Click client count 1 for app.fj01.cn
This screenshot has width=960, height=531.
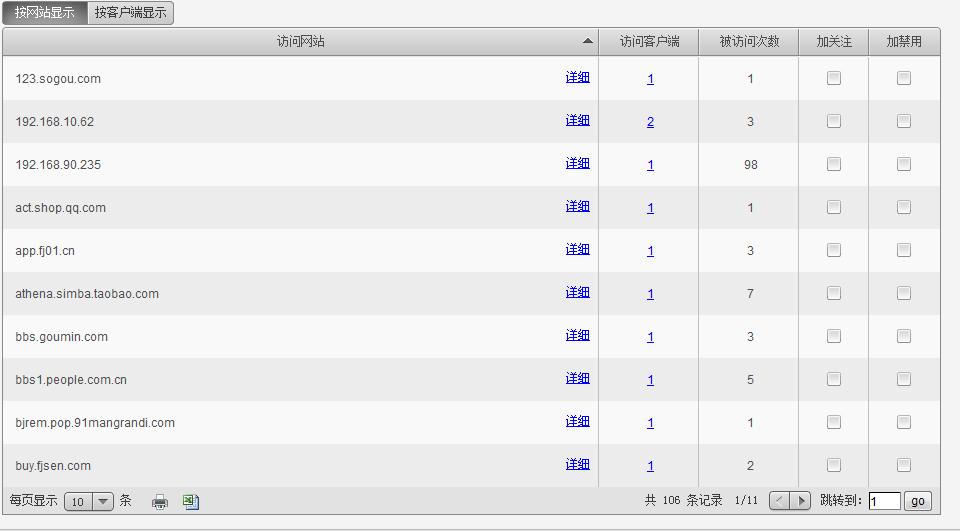(x=650, y=251)
